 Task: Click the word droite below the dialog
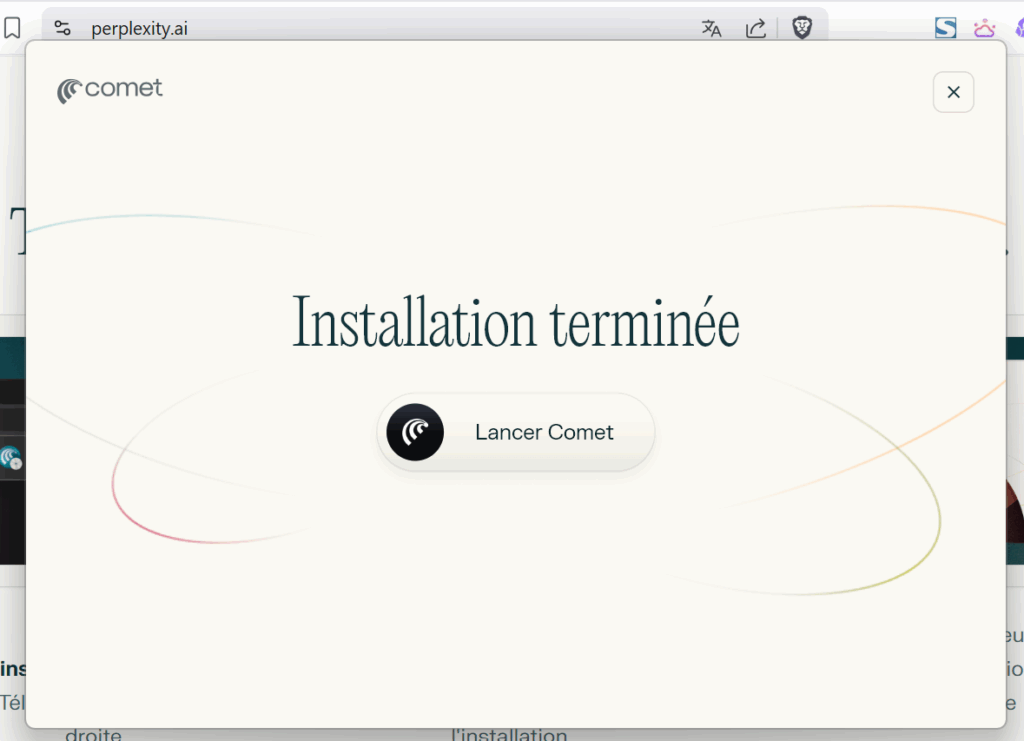pos(93,735)
